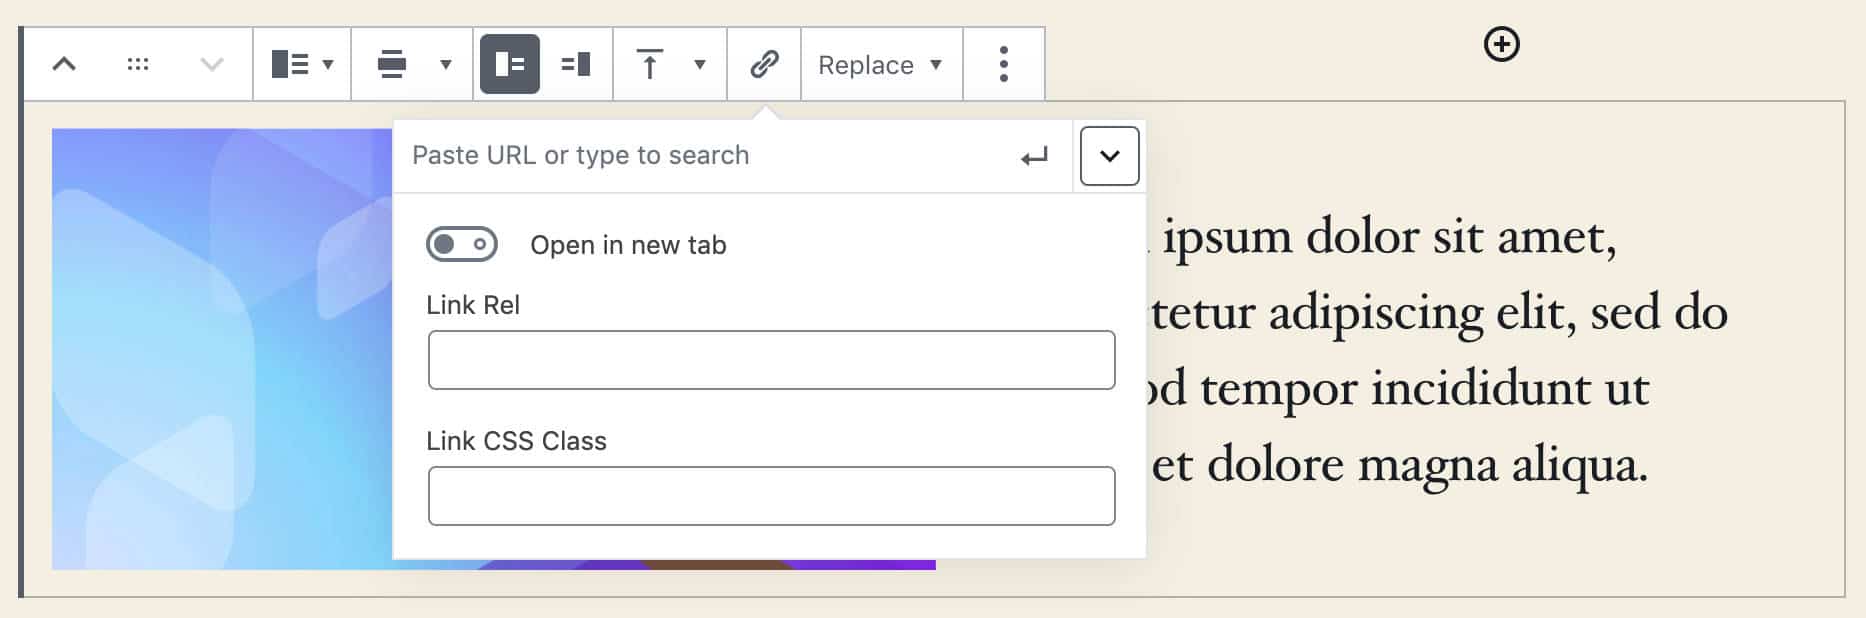Select the blue gradient media image
Image resolution: width=1866 pixels, height=618 pixels.
(220, 350)
